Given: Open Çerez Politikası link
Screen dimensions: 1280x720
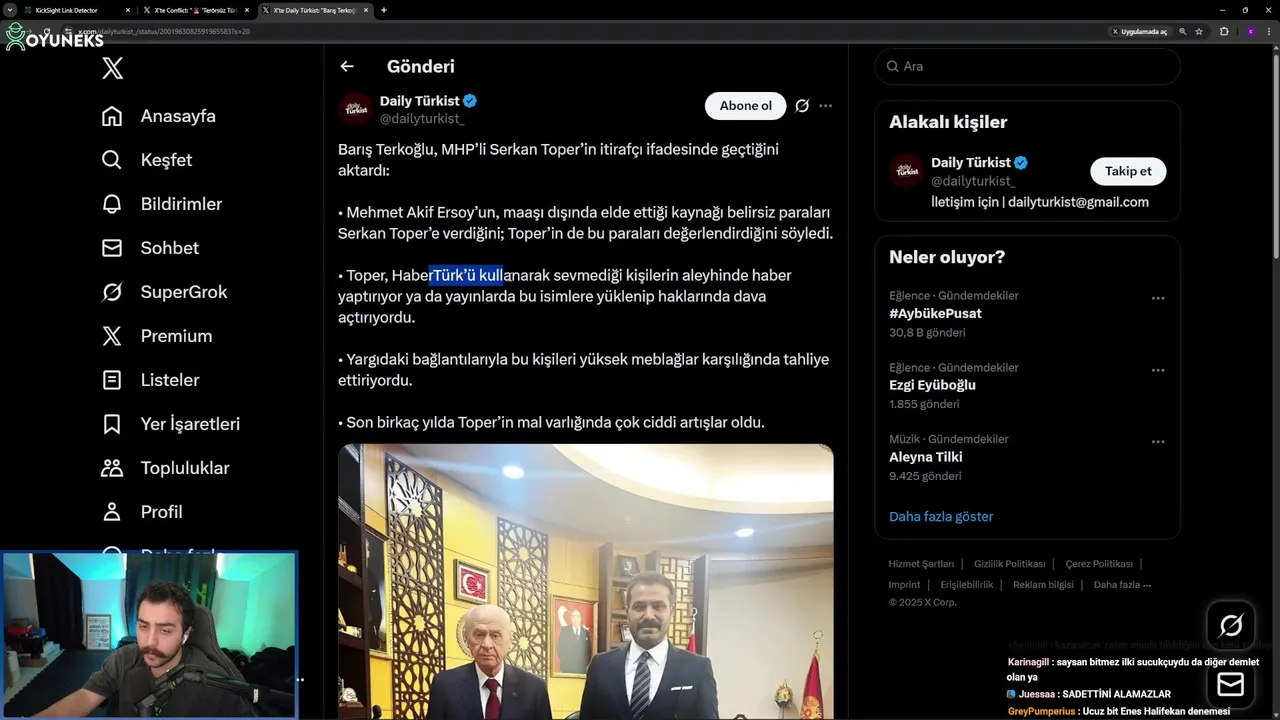Looking at the screenshot, I should click(1099, 564).
